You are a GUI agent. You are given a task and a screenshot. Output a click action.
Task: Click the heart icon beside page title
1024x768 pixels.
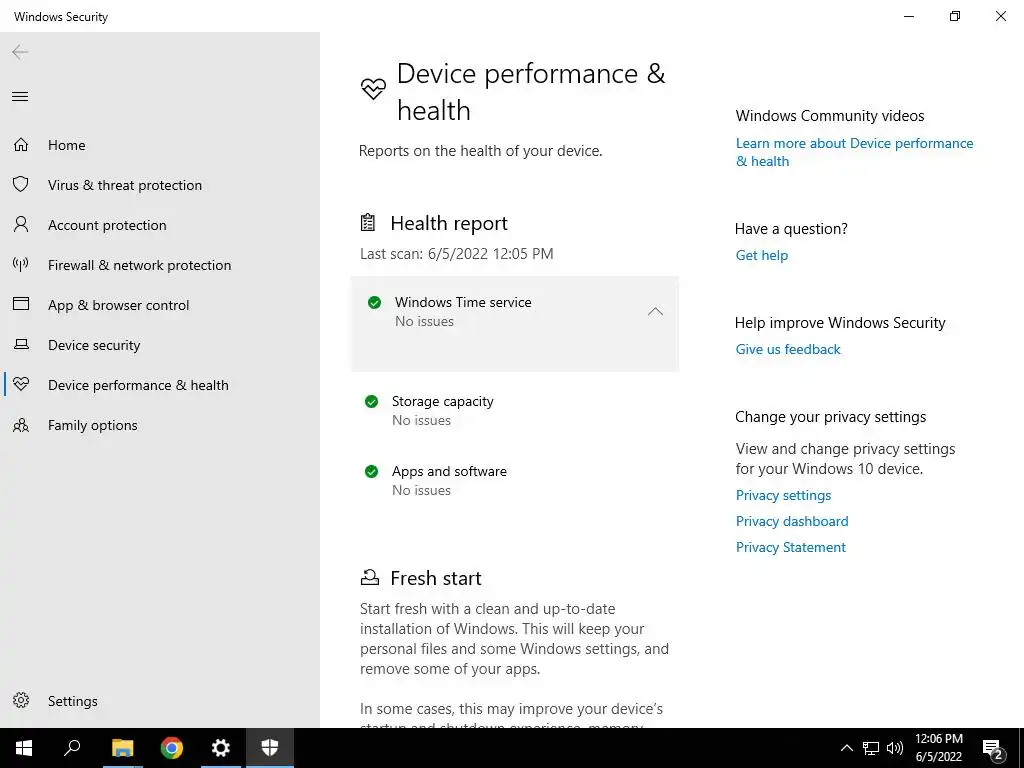click(374, 89)
